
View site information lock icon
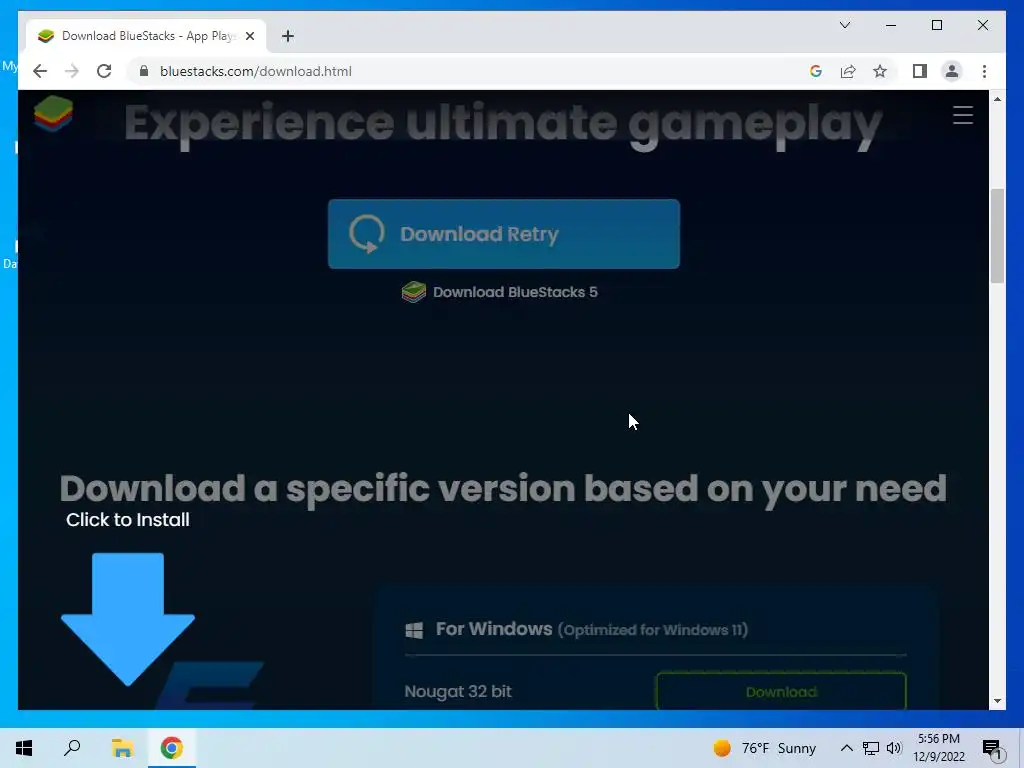[144, 71]
